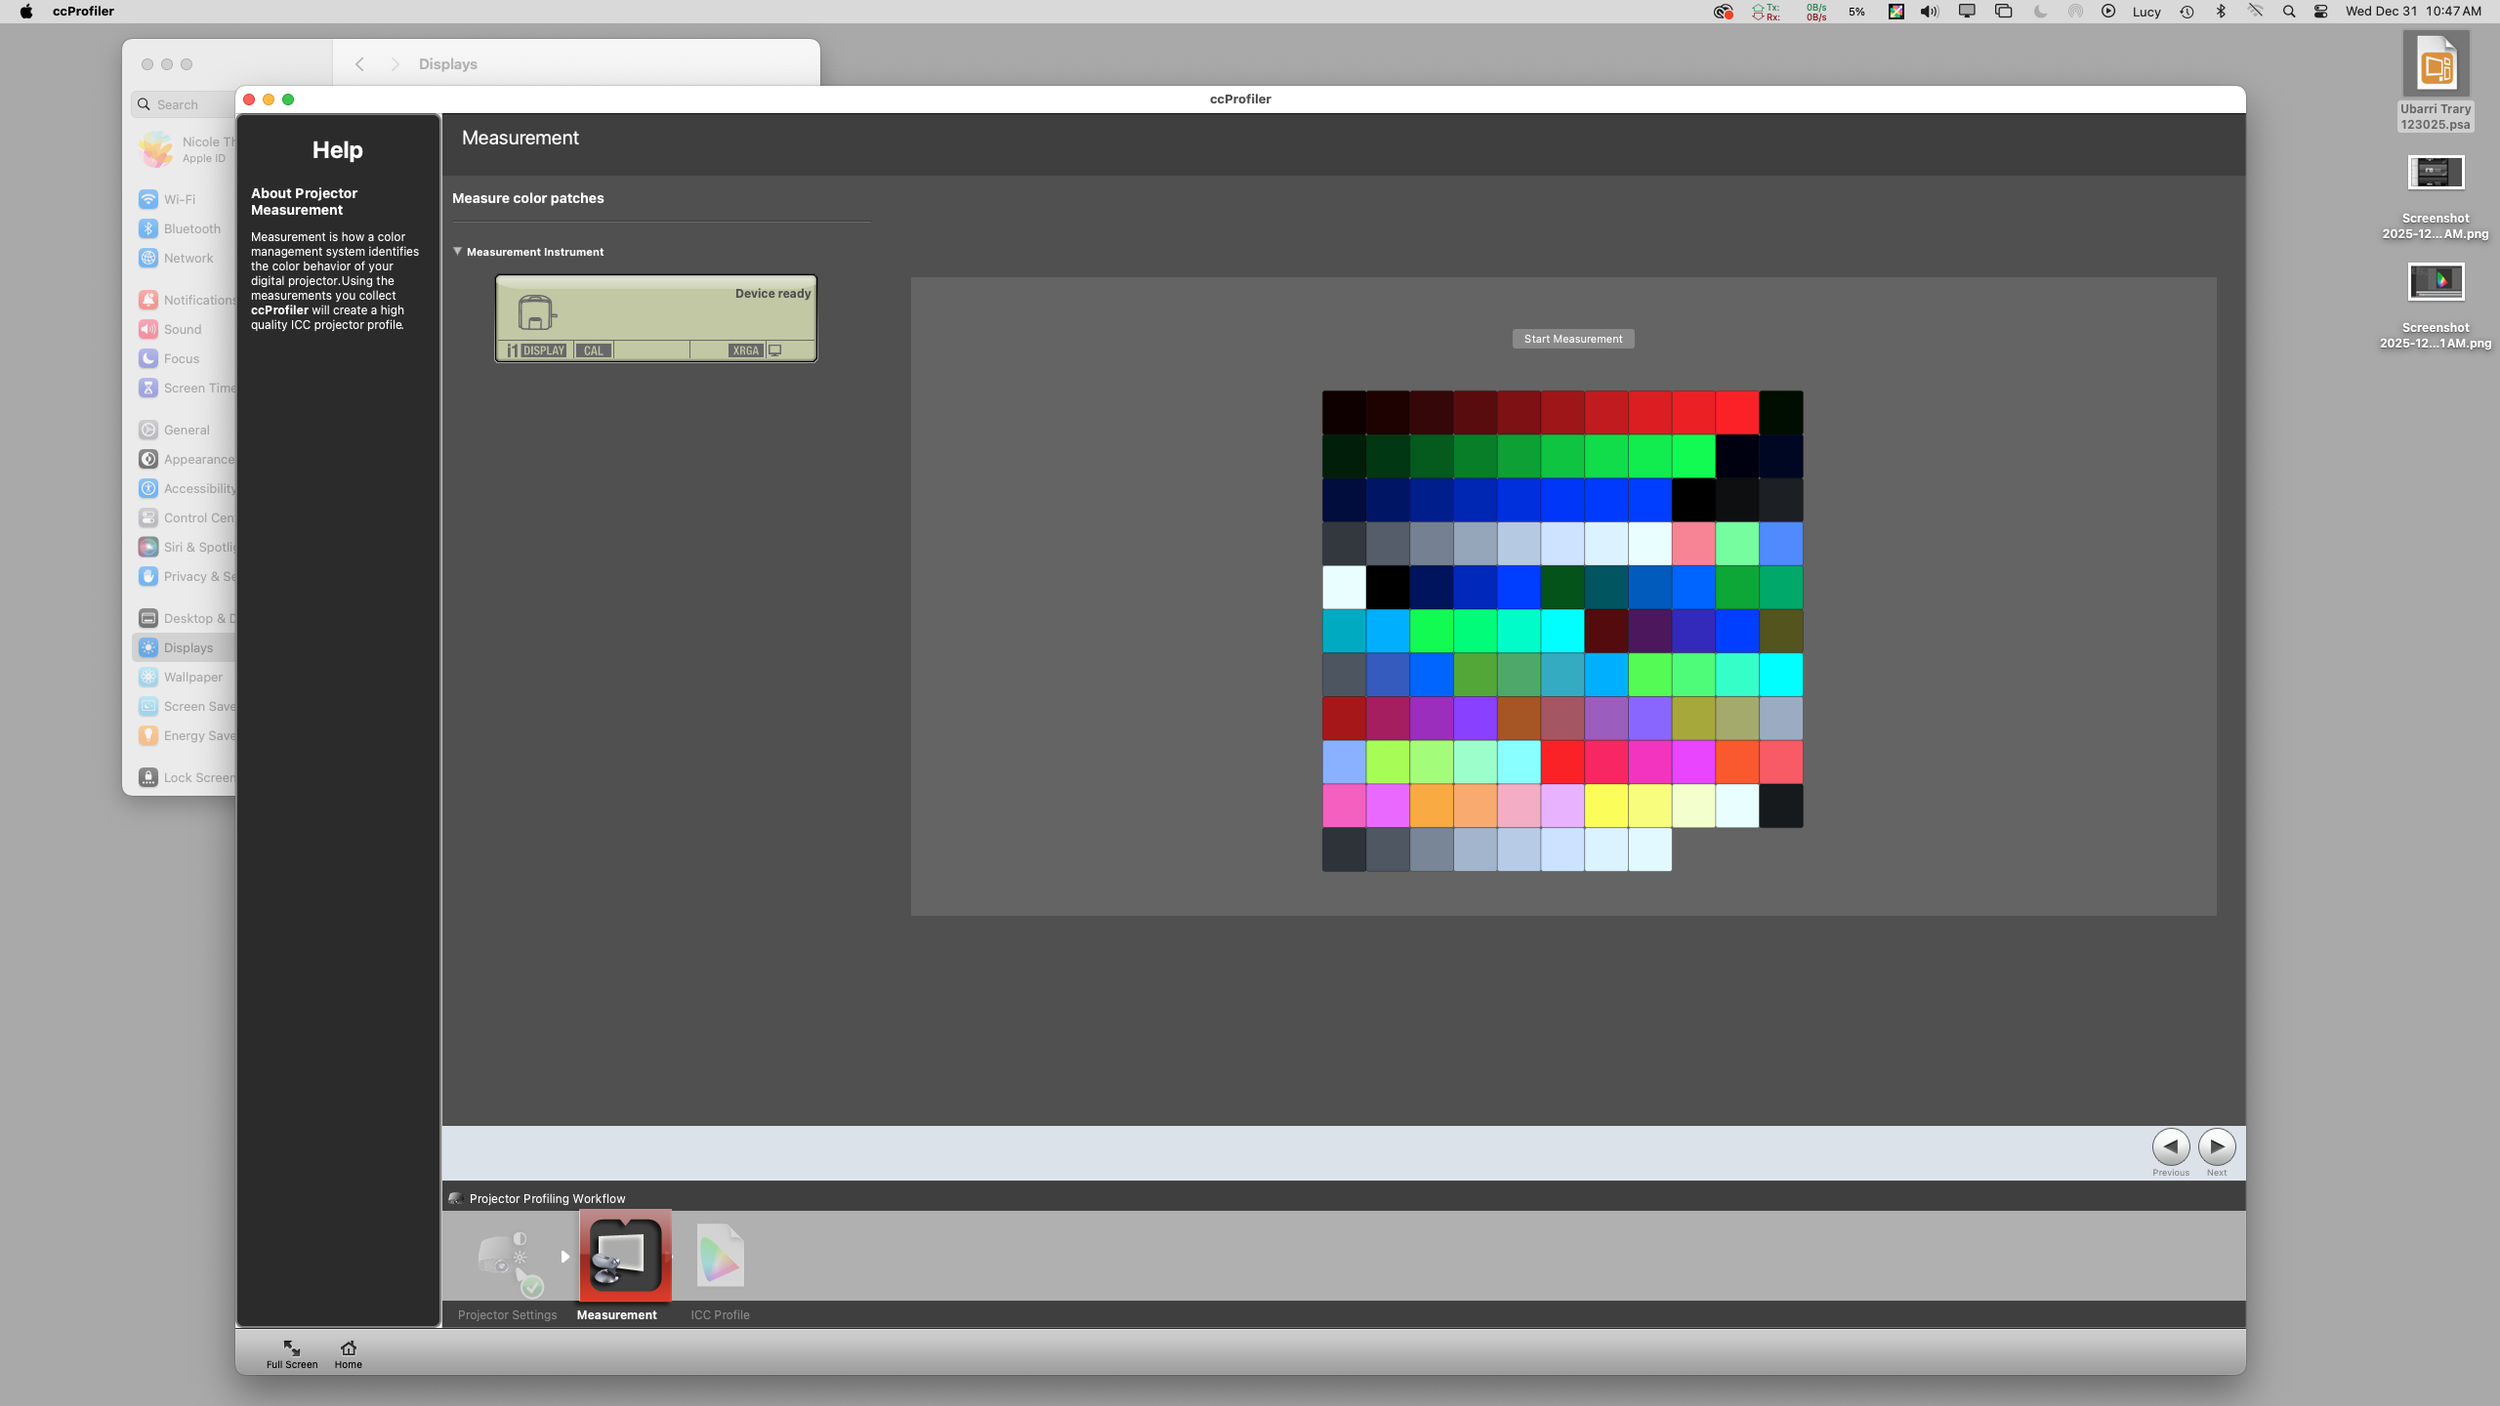Click the bright red patch in top row
The height and width of the screenshot is (1406, 2500).
pos(1737,412)
